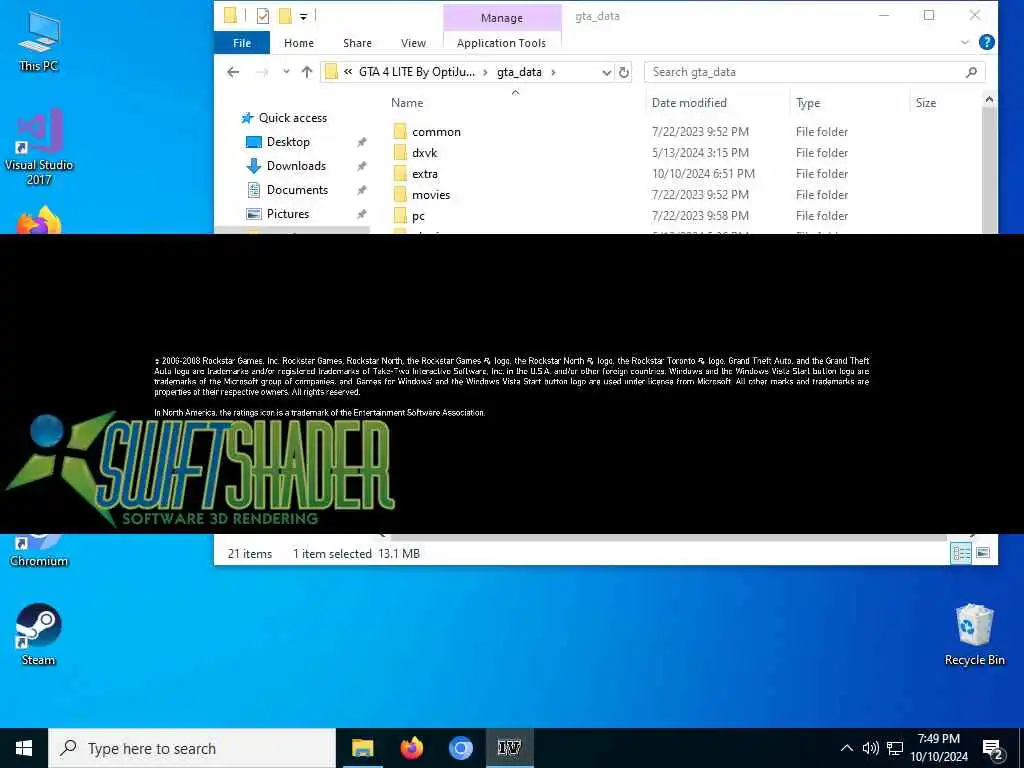Click the horizontal scrollbar in file list
The image size is (1024, 768).
[668, 537]
